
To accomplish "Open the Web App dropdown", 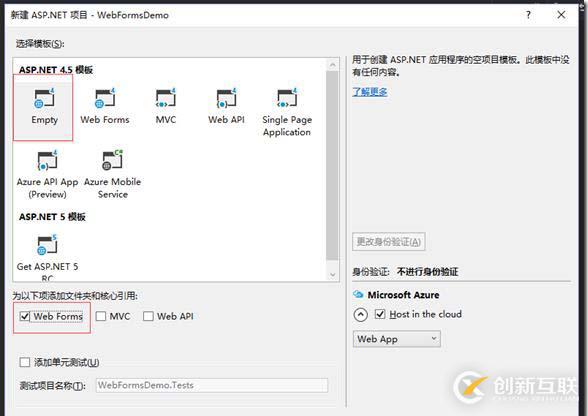I will 396,339.
